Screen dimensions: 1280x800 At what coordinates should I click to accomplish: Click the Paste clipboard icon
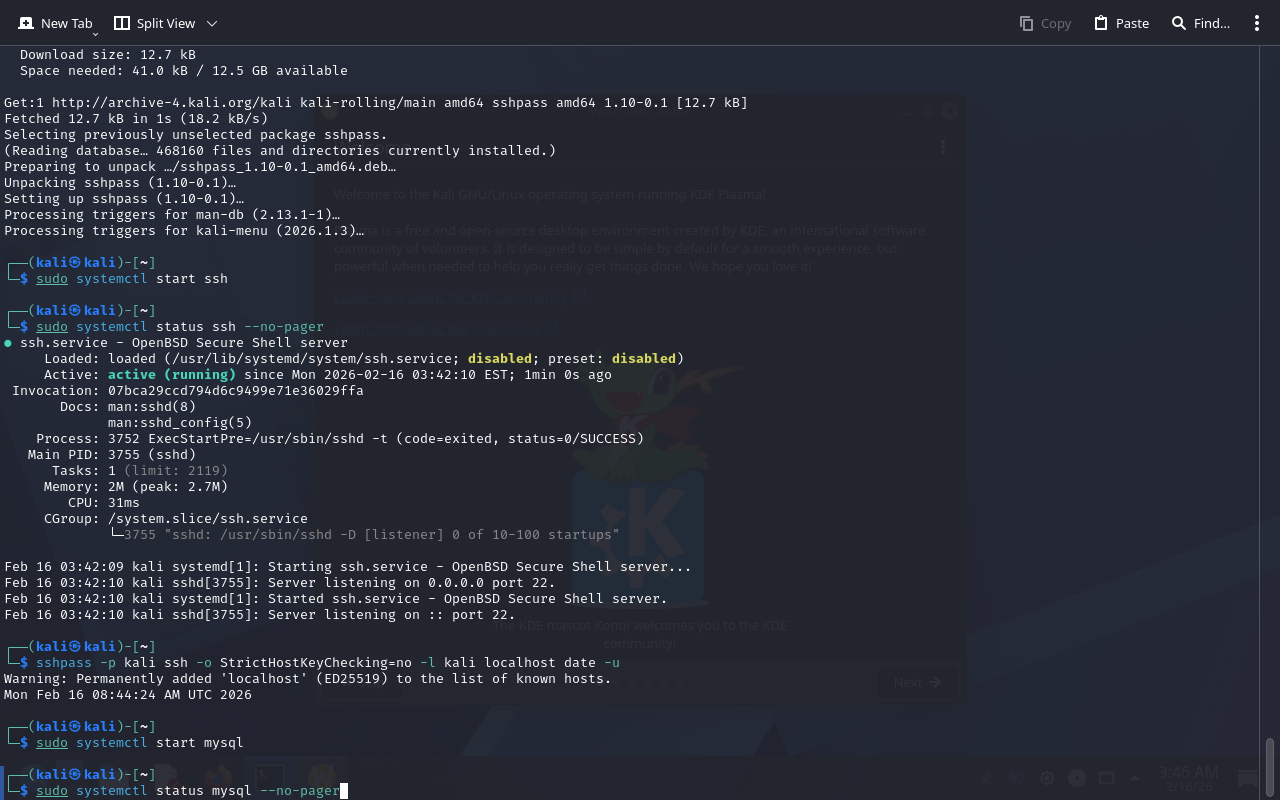coord(1100,23)
